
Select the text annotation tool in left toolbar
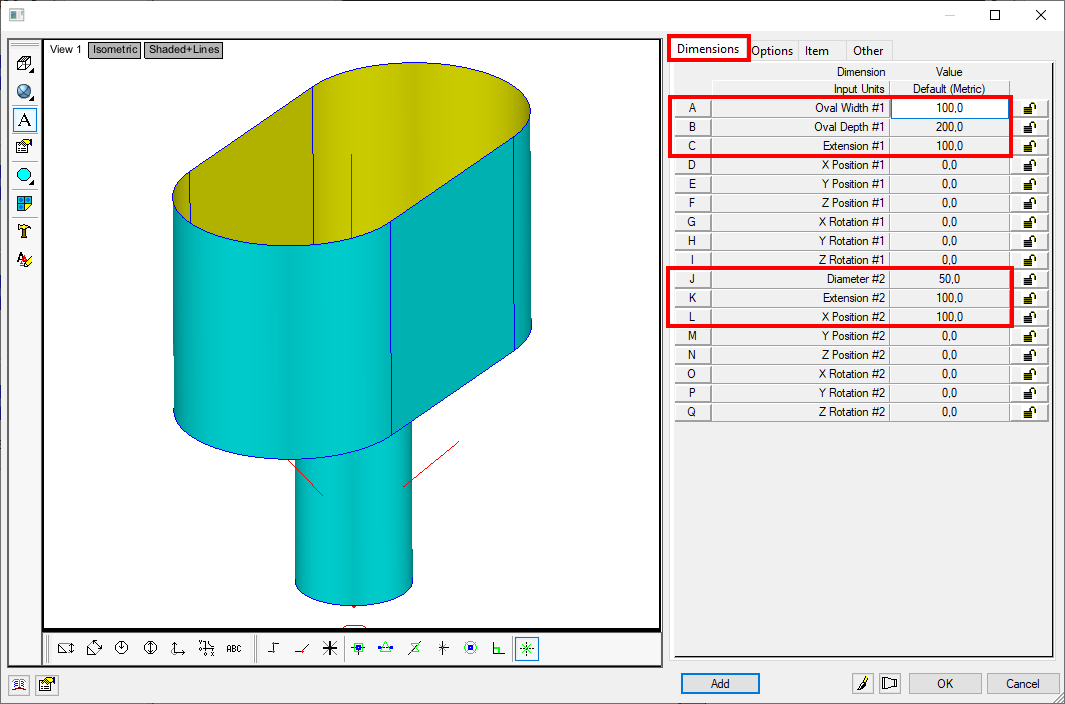(x=25, y=120)
